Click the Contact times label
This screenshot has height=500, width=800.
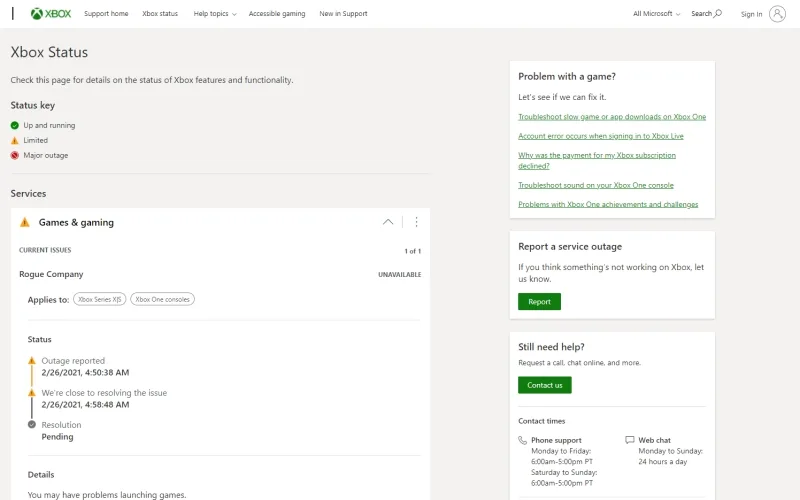pyautogui.click(x=541, y=421)
